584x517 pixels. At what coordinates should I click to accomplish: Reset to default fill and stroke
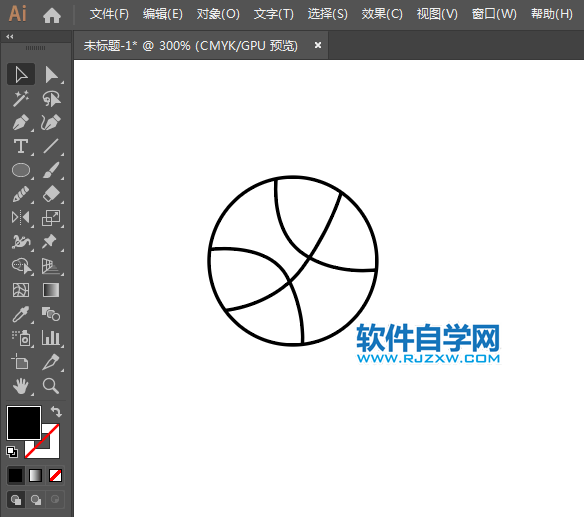point(12,452)
